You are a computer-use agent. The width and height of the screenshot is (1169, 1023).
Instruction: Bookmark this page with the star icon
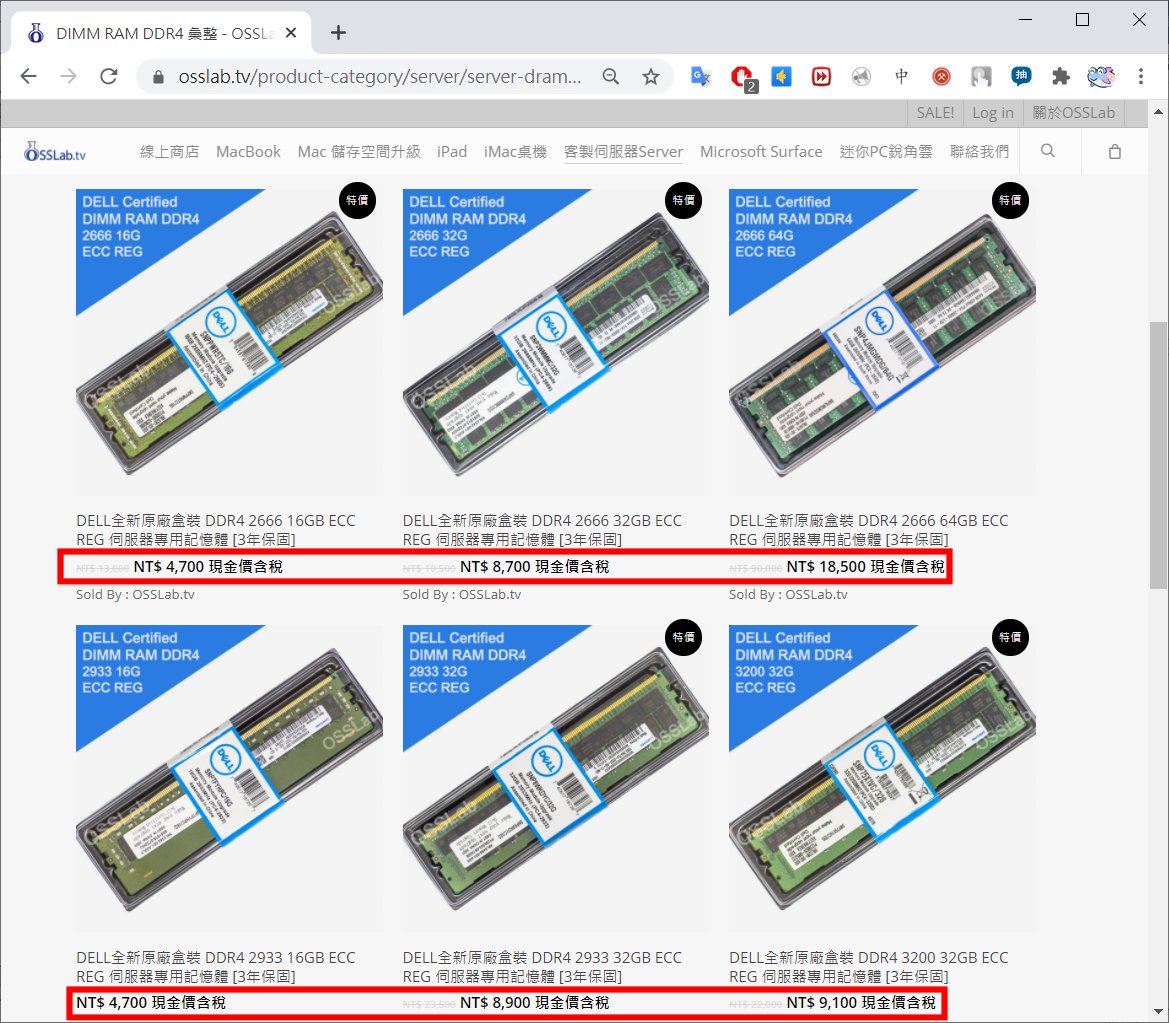click(x=651, y=77)
